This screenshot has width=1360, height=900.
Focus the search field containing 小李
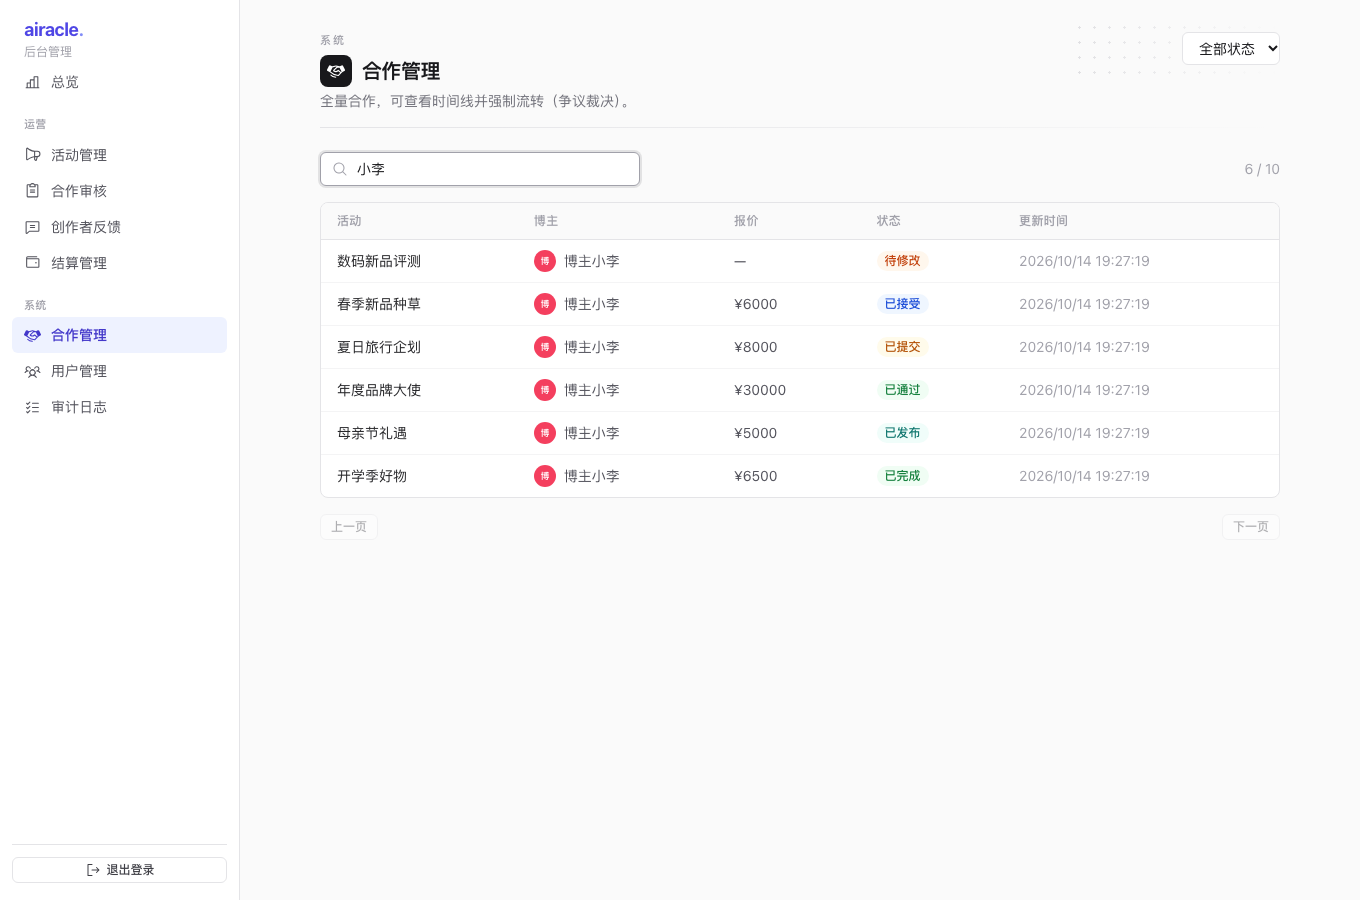click(480, 169)
